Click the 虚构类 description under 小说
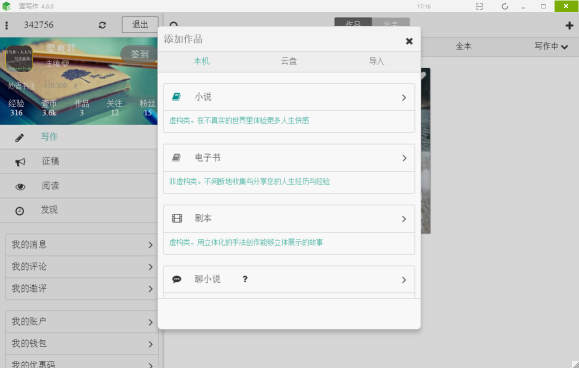This screenshot has height=368, width=579. [239, 121]
